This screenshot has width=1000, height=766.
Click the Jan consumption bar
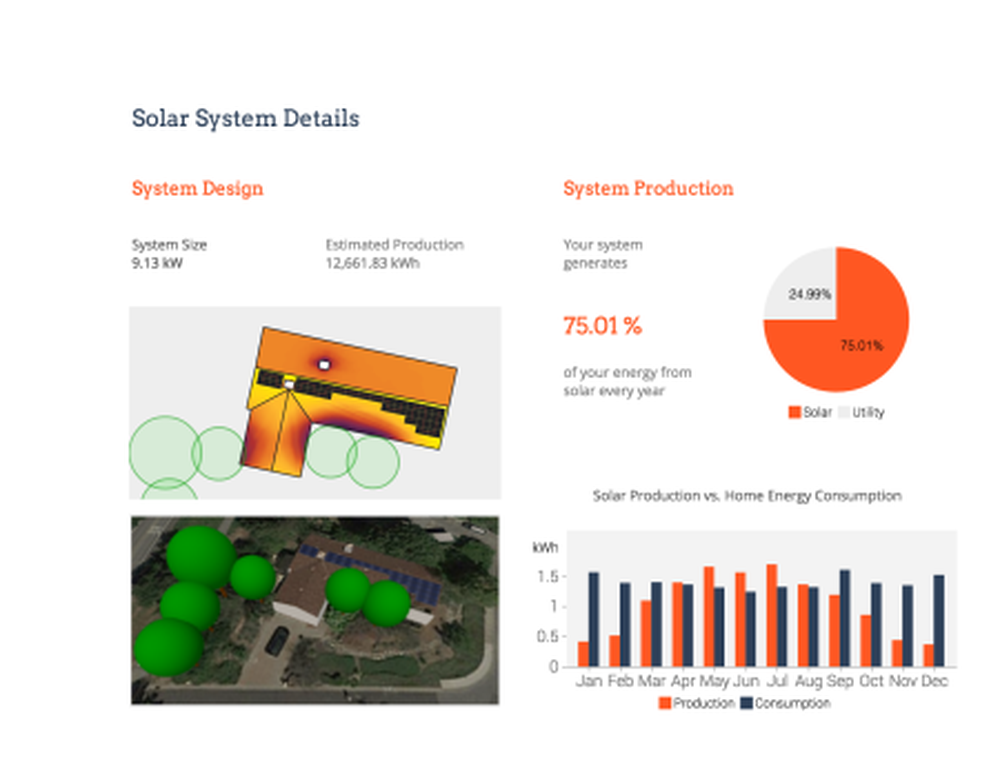594,619
